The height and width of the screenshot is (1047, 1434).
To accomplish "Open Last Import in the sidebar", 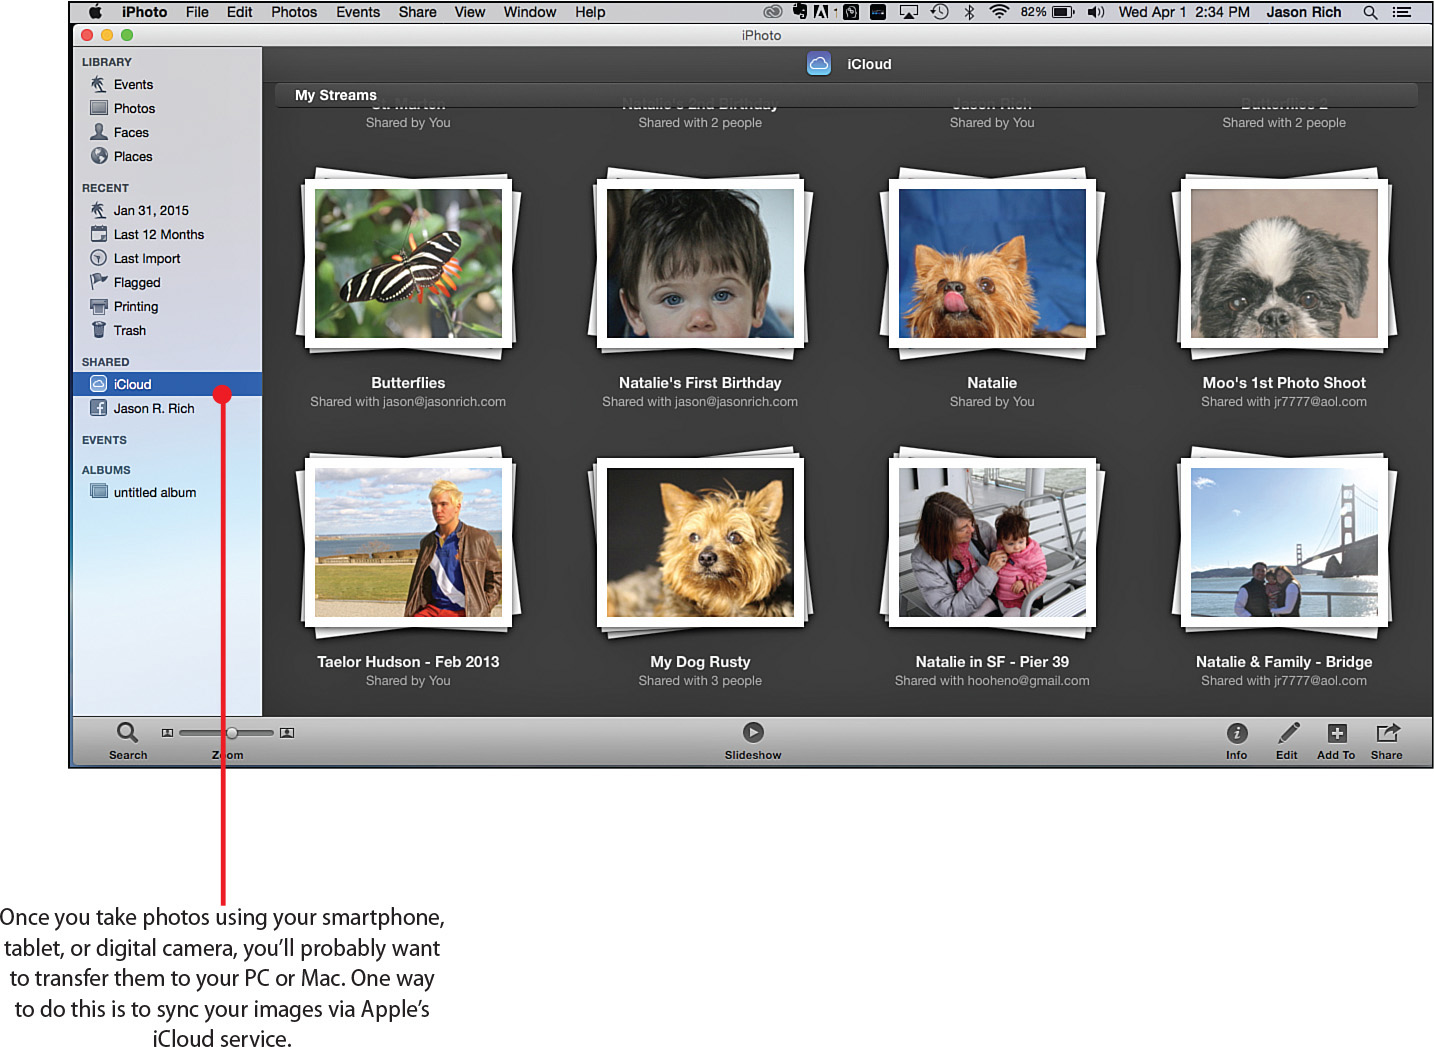I will (147, 259).
